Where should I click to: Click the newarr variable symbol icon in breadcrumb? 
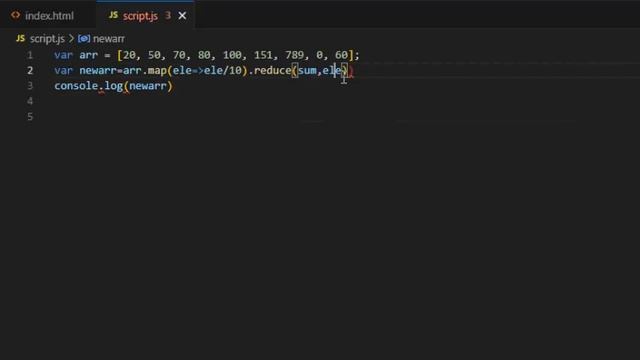tap(84, 39)
